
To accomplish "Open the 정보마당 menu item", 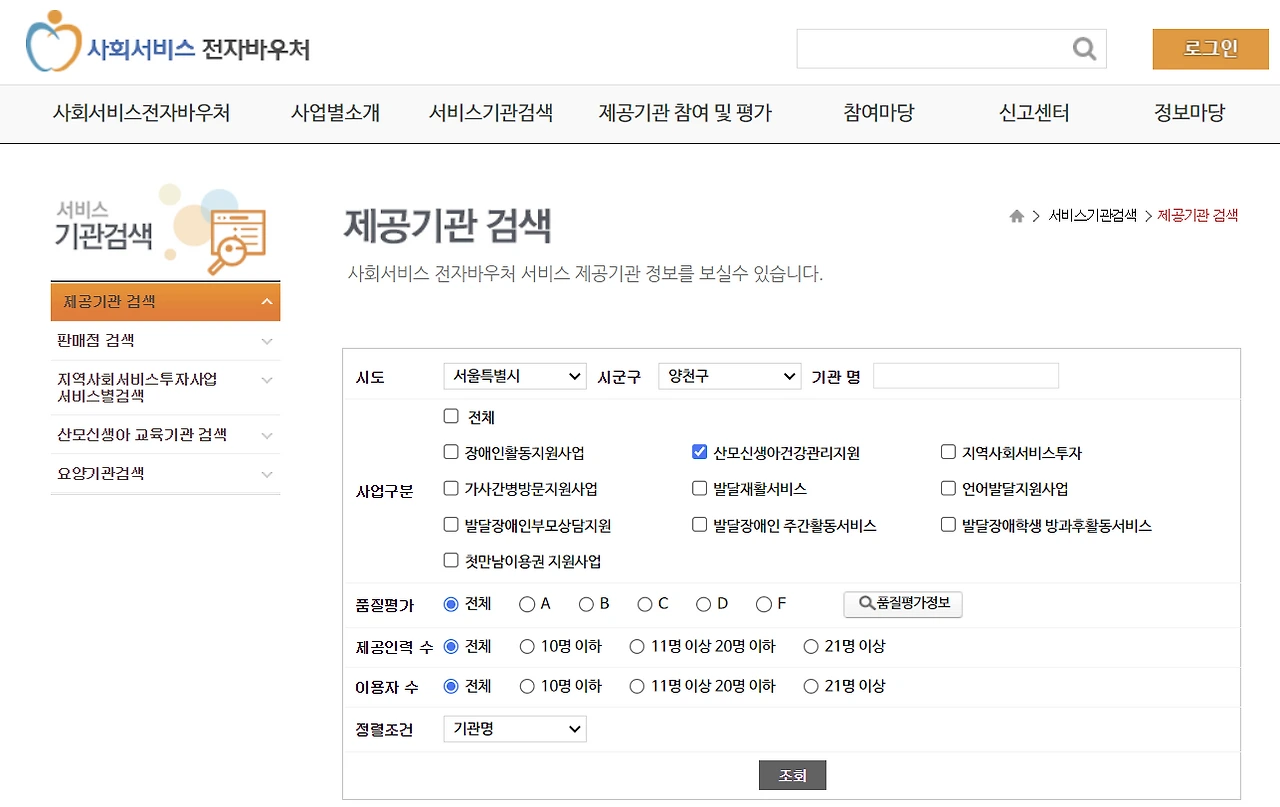I will pos(1187,113).
